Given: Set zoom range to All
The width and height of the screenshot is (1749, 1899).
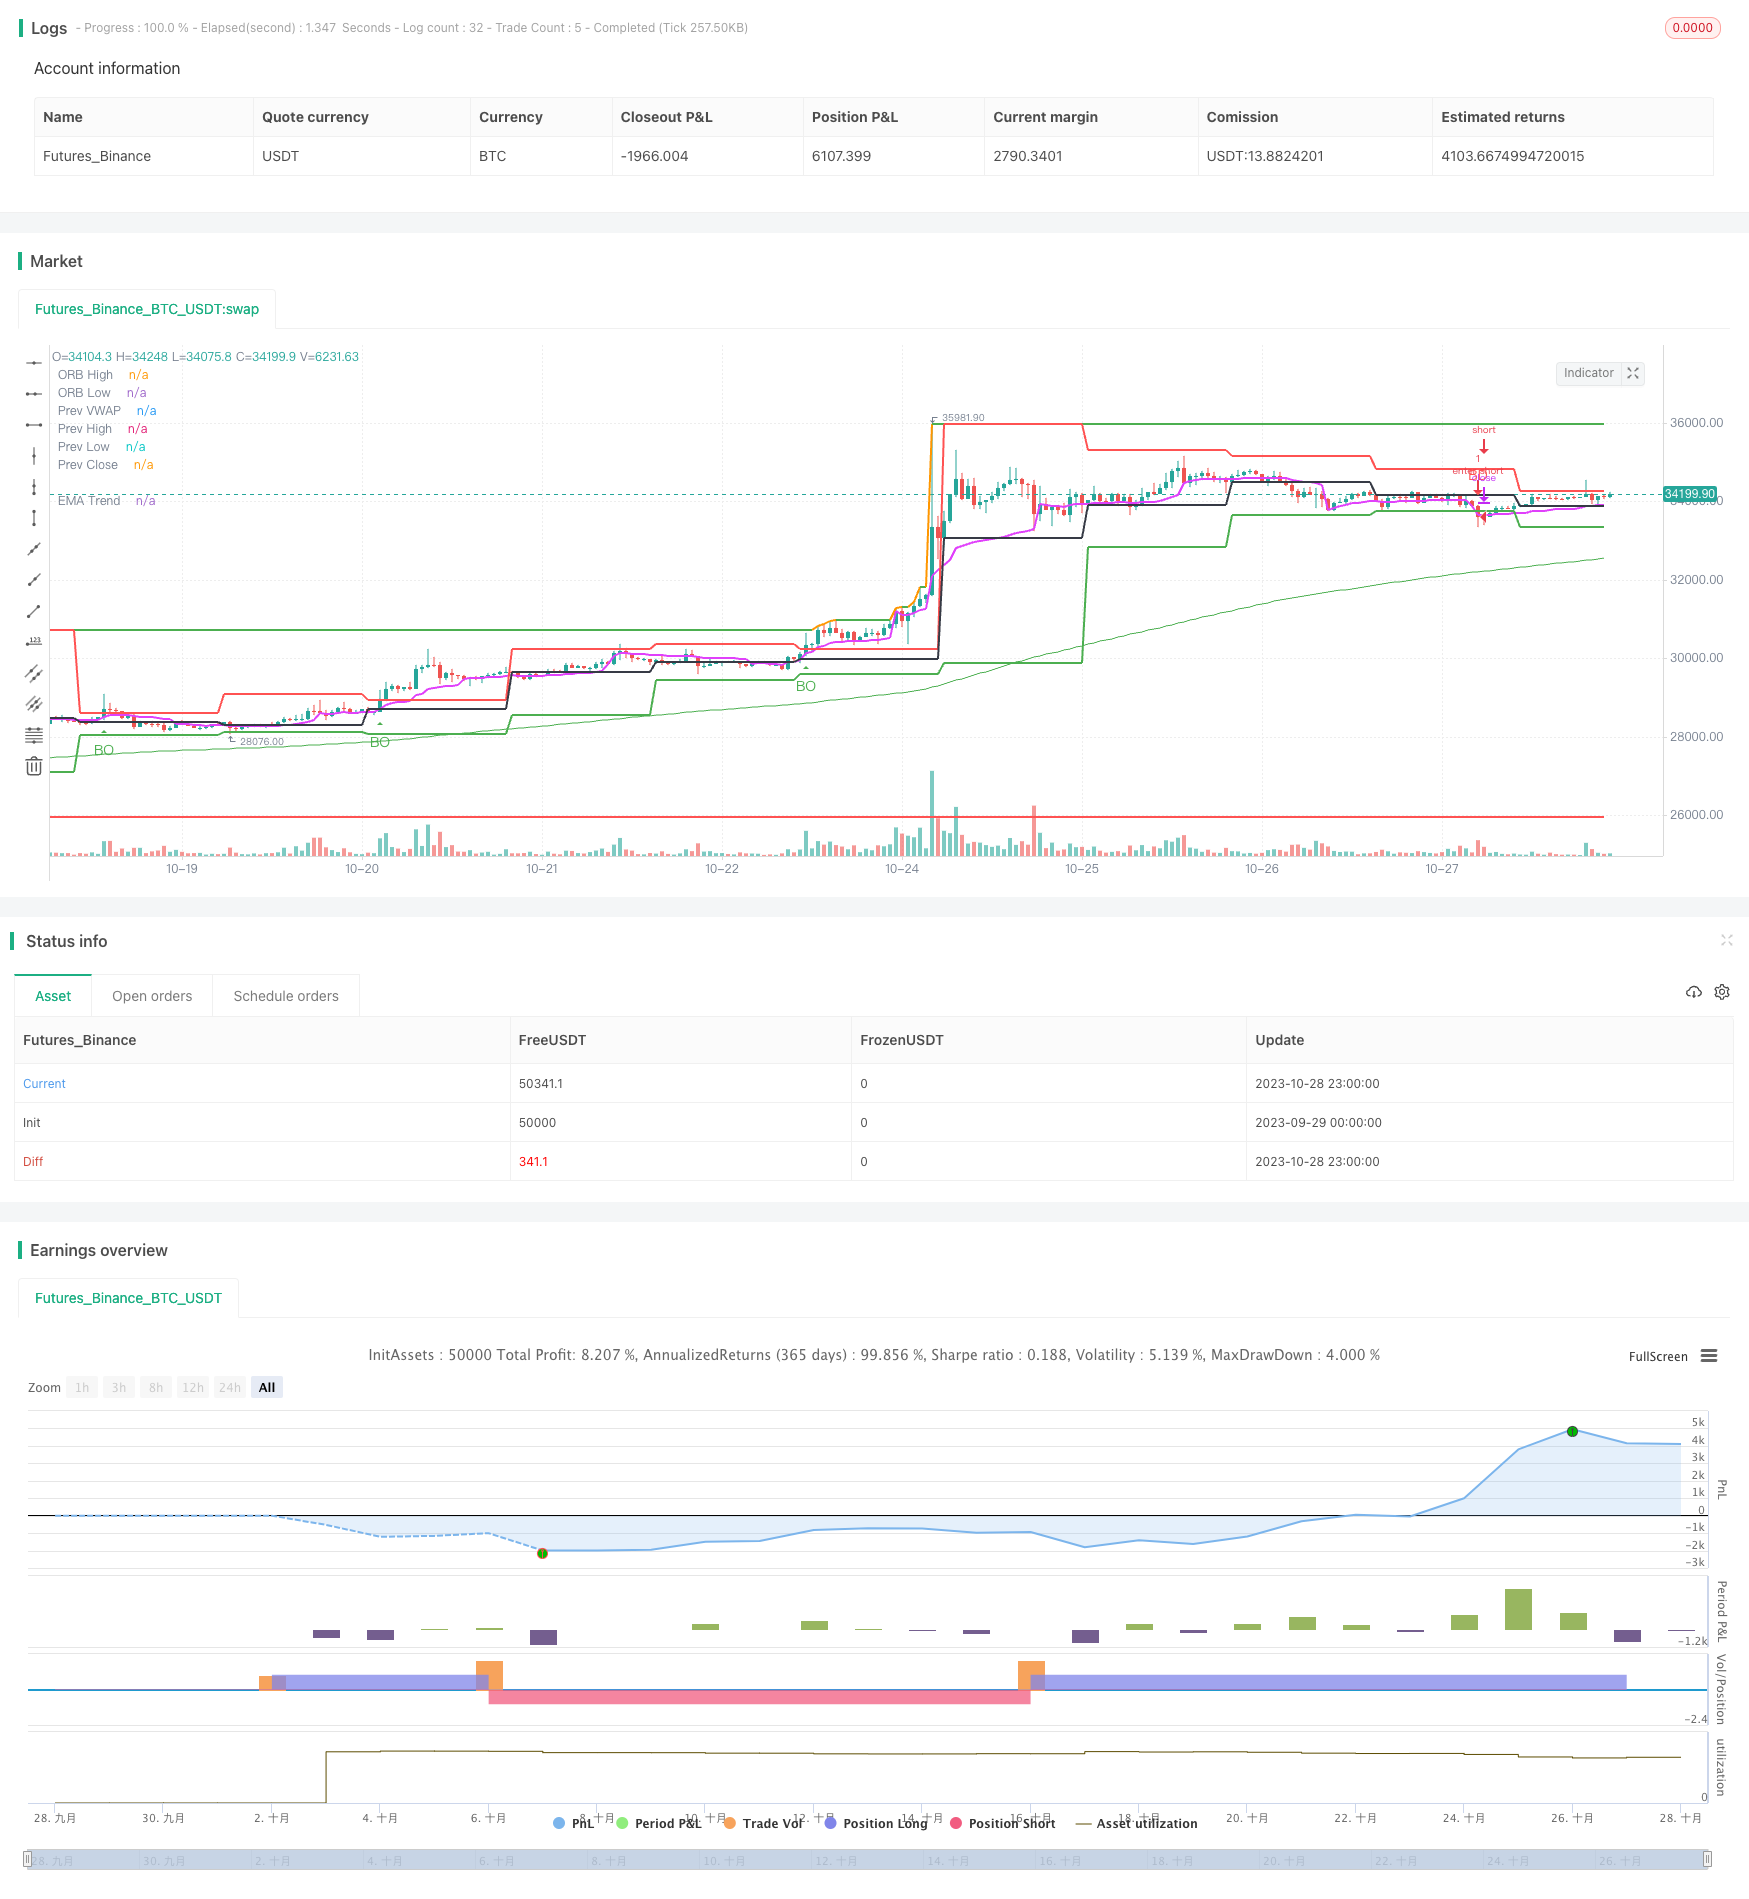Looking at the screenshot, I should click(267, 1387).
